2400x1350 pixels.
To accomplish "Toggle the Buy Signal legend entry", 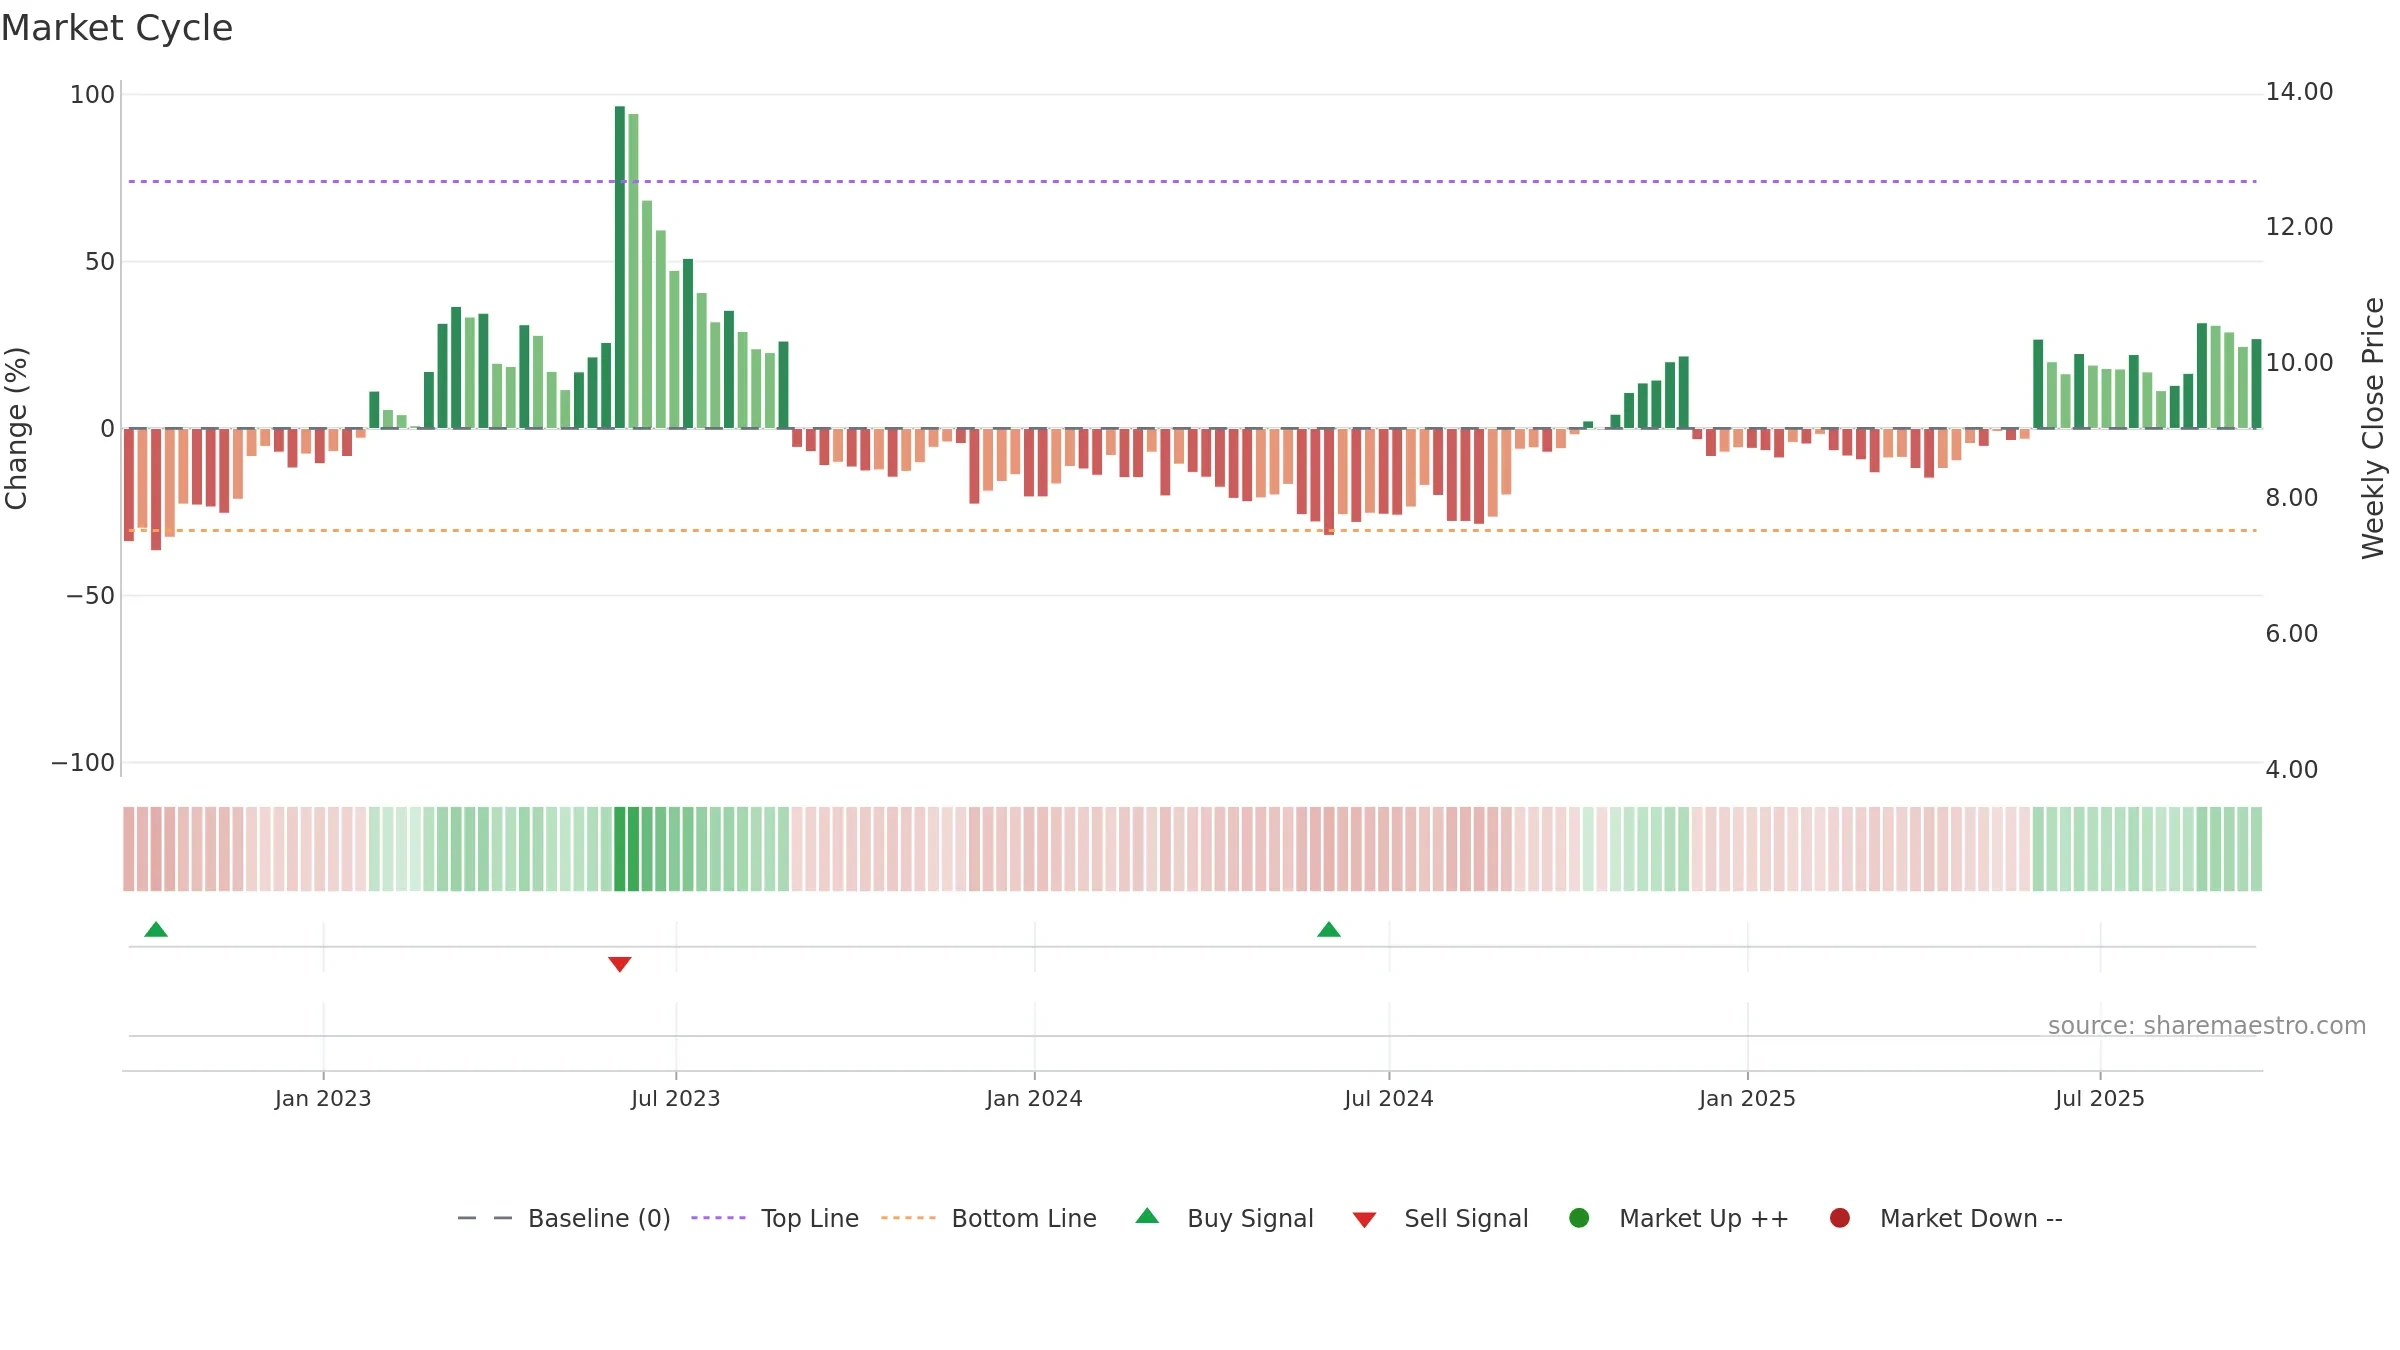I will pyautogui.click(x=1225, y=1218).
